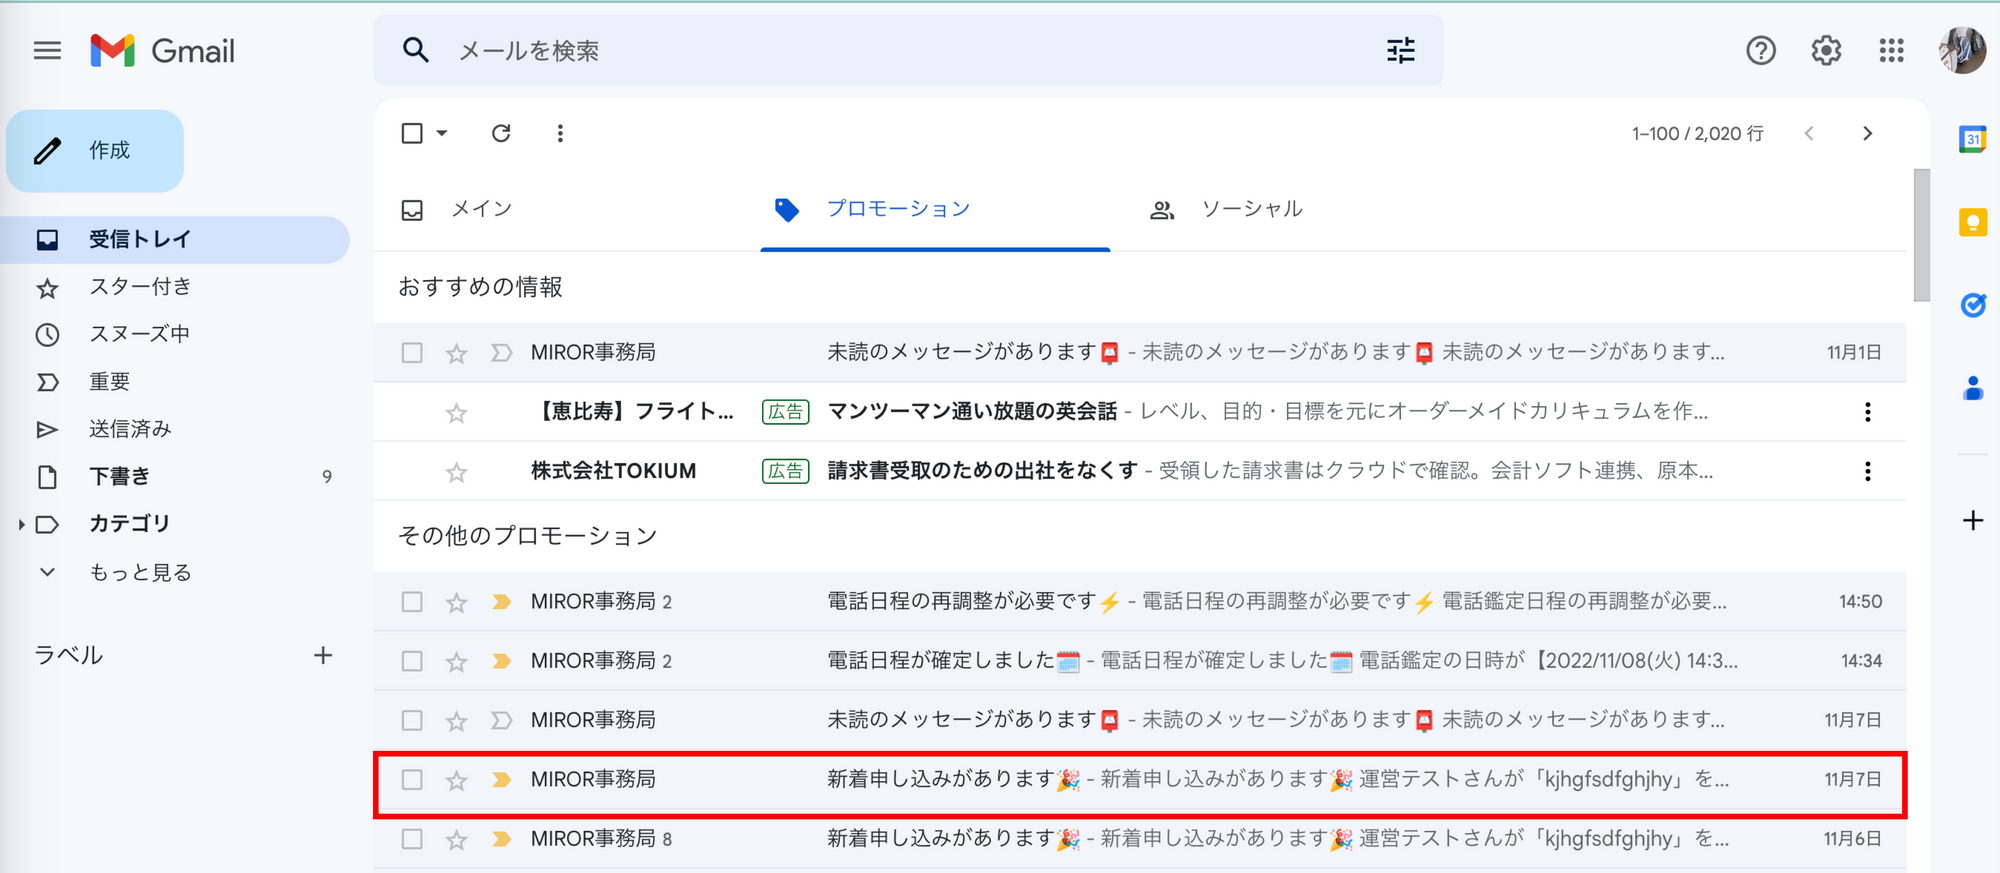Image resolution: width=2000 pixels, height=873 pixels.
Task: Switch to メイン tab
Action: (x=481, y=209)
